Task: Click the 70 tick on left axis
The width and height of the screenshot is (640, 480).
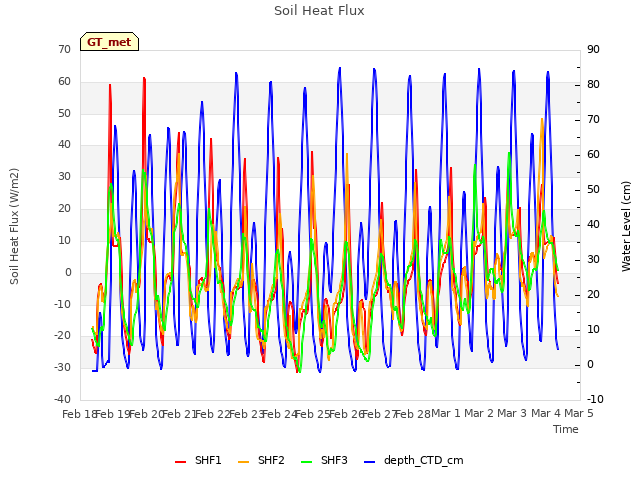Action: tap(64, 49)
